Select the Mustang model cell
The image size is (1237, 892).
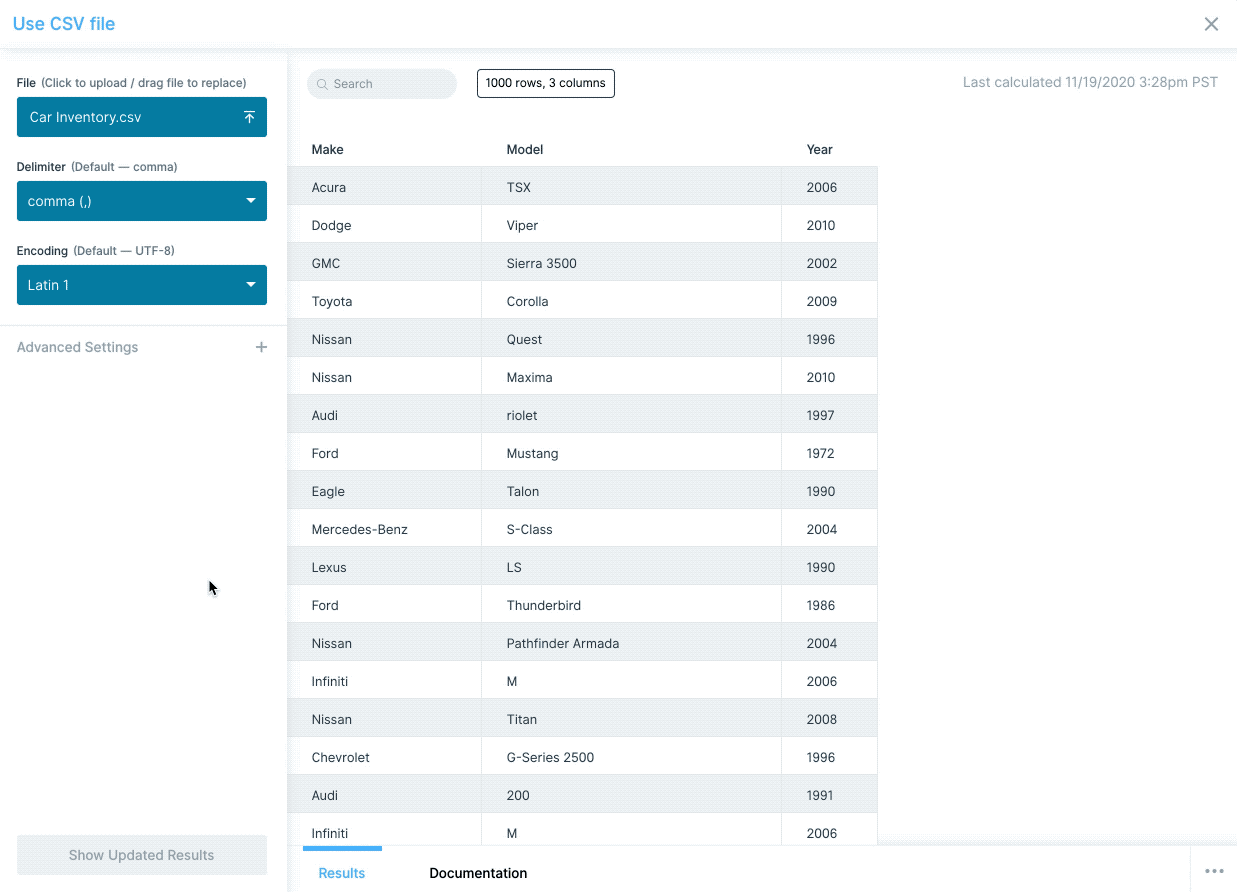tap(632, 453)
